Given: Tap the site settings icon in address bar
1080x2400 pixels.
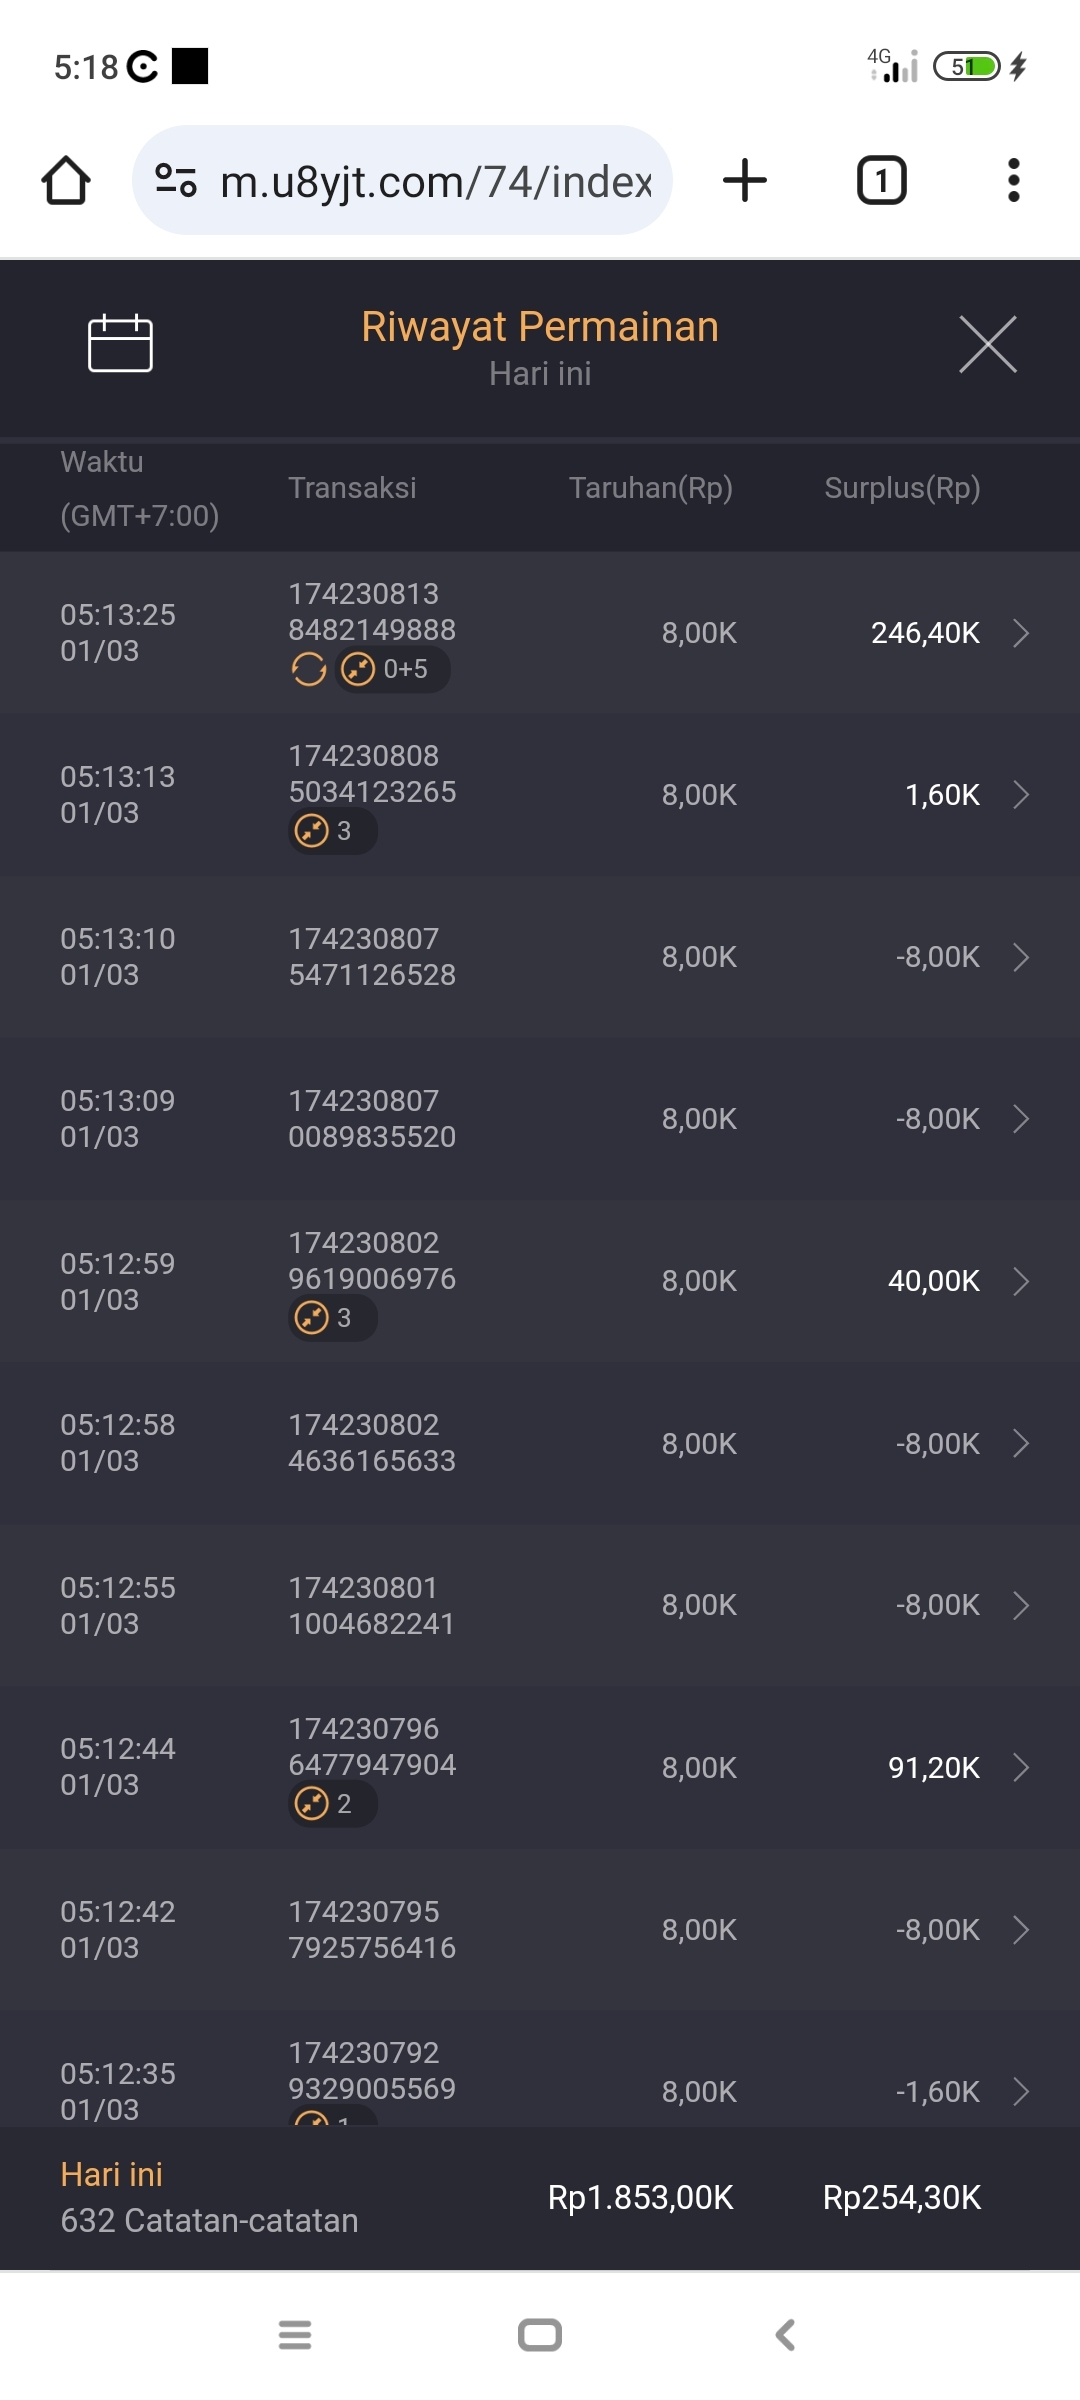Looking at the screenshot, I should (x=176, y=181).
